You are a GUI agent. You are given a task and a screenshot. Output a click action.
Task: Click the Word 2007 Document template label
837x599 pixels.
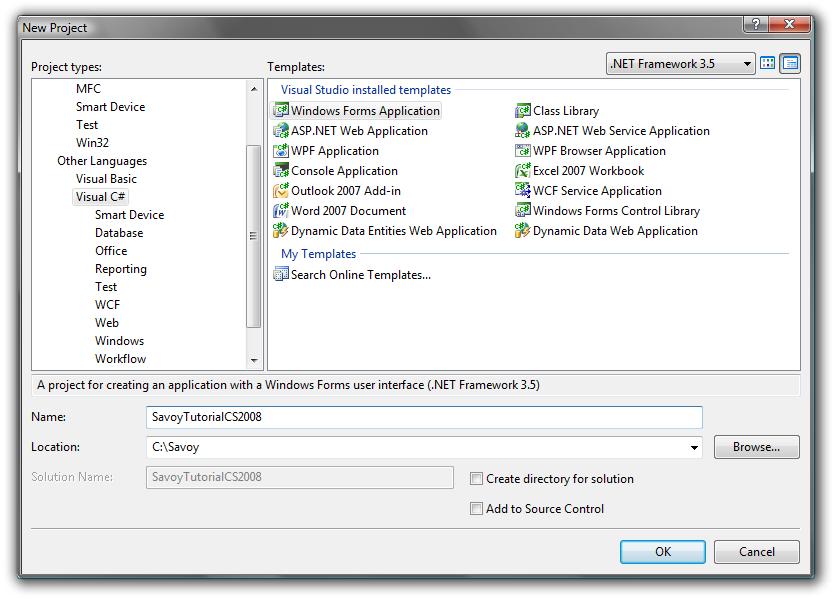349,210
